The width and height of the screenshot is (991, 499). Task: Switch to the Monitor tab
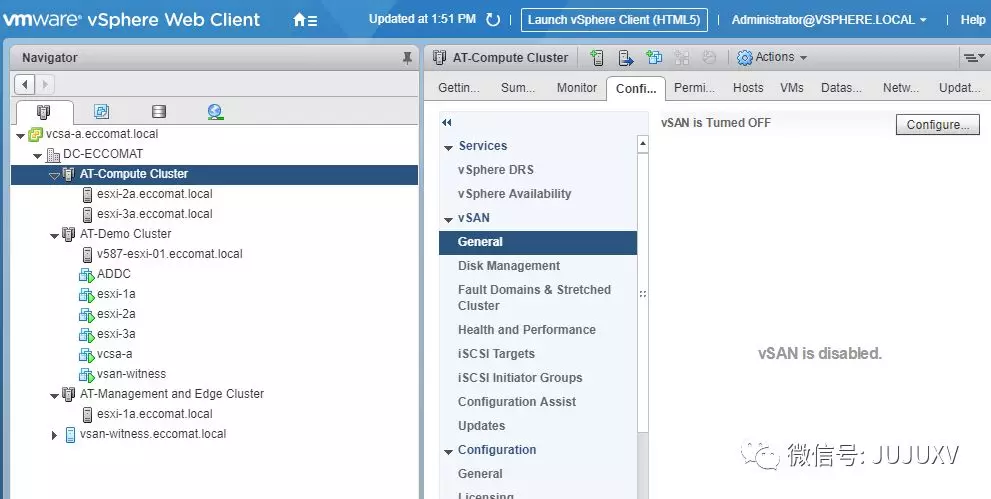(576, 88)
